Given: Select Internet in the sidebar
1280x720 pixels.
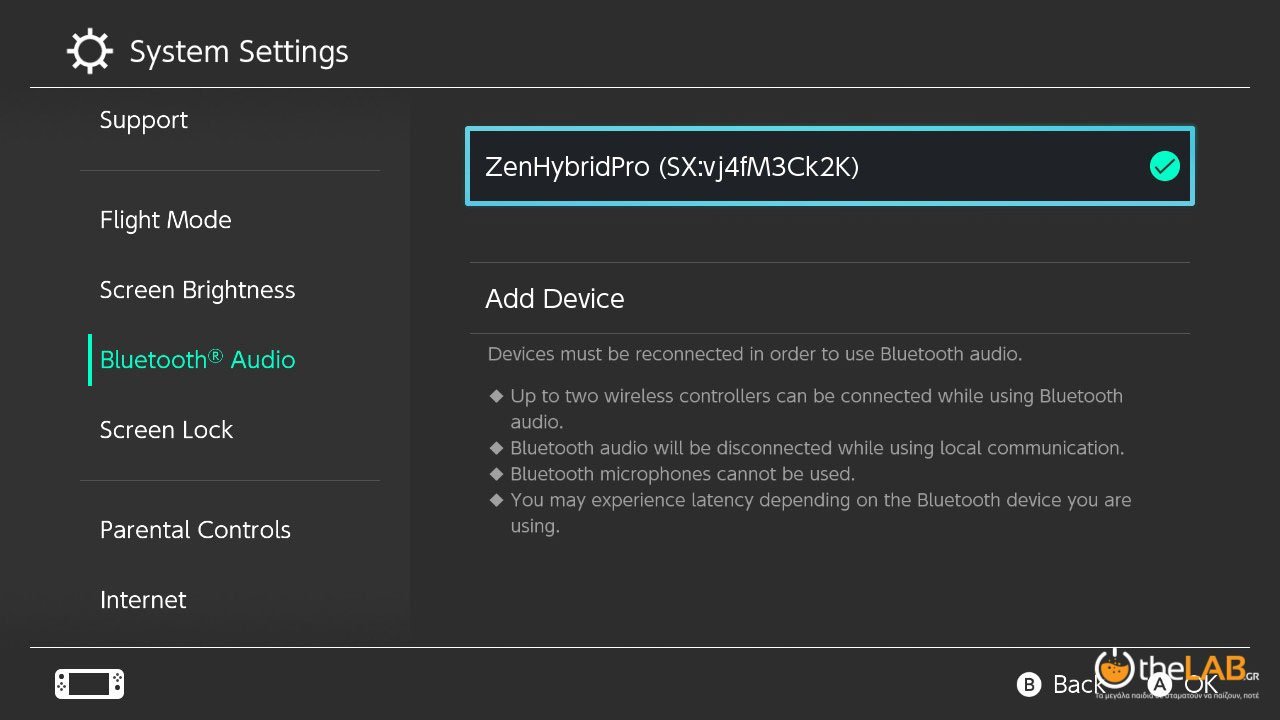Looking at the screenshot, I should 143,600.
